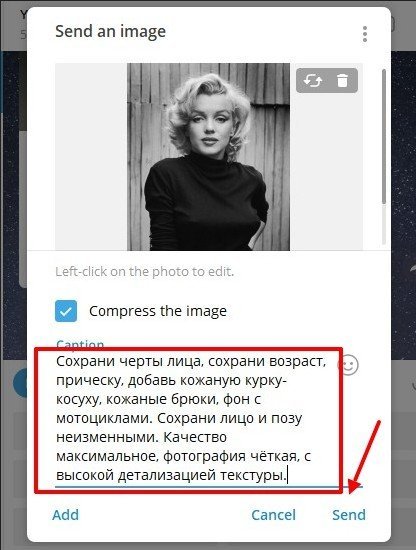
Task: Click the word "мотоциклами" in the caption
Action: tap(104, 418)
